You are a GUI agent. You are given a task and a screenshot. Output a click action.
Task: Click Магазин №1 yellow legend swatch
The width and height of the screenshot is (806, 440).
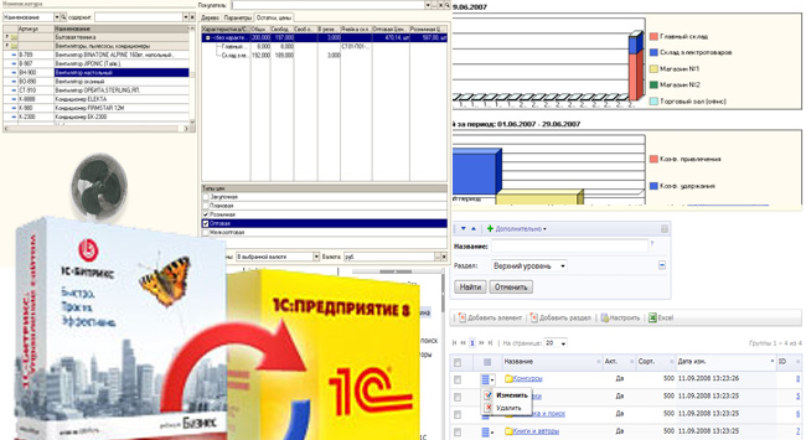(653, 68)
